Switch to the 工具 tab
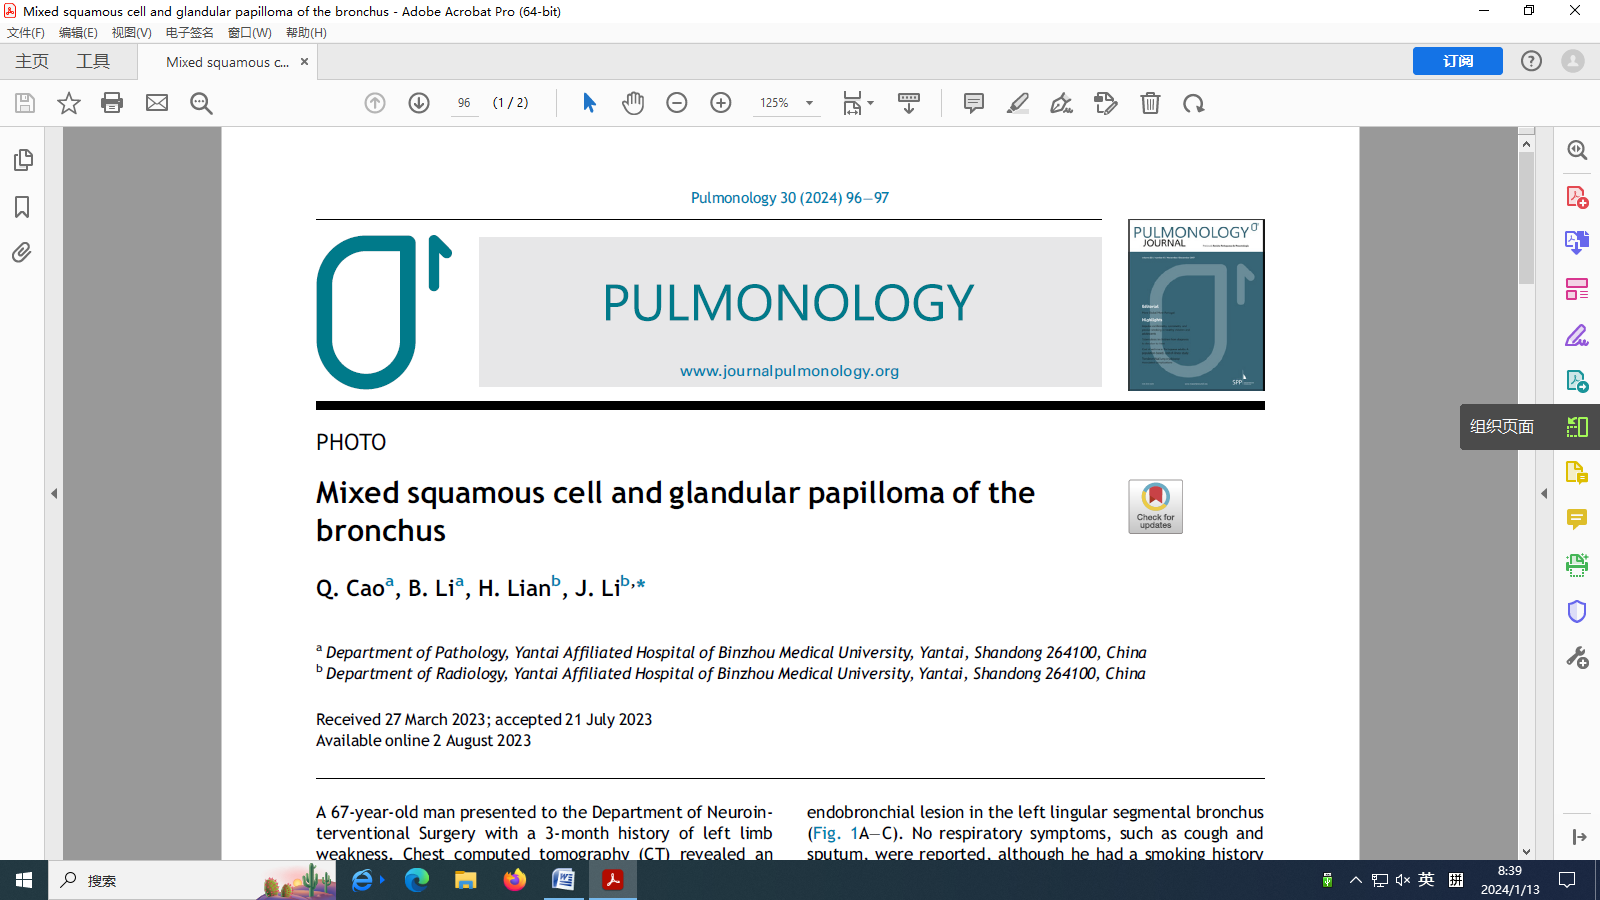Image resolution: width=1600 pixels, height=900 pixels. pyautogui.click(x=93, y=61)
